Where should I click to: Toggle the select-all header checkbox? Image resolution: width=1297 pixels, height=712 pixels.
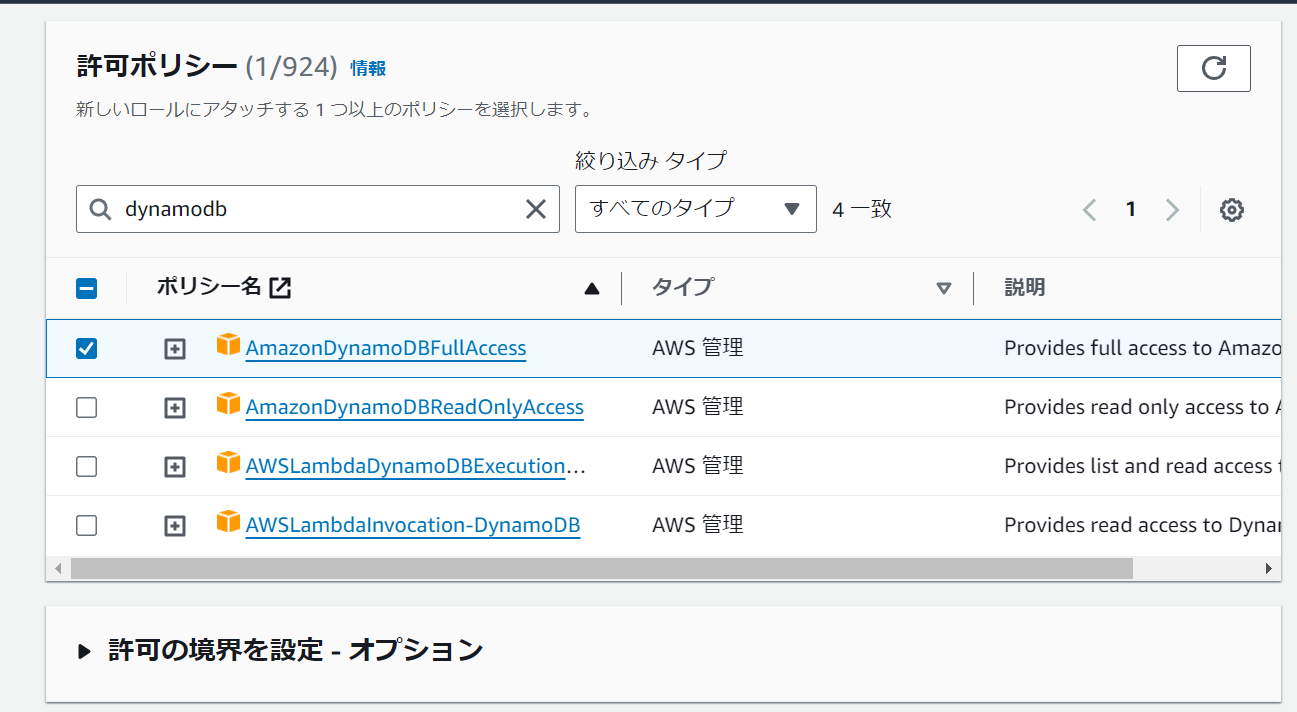[87, 288]
